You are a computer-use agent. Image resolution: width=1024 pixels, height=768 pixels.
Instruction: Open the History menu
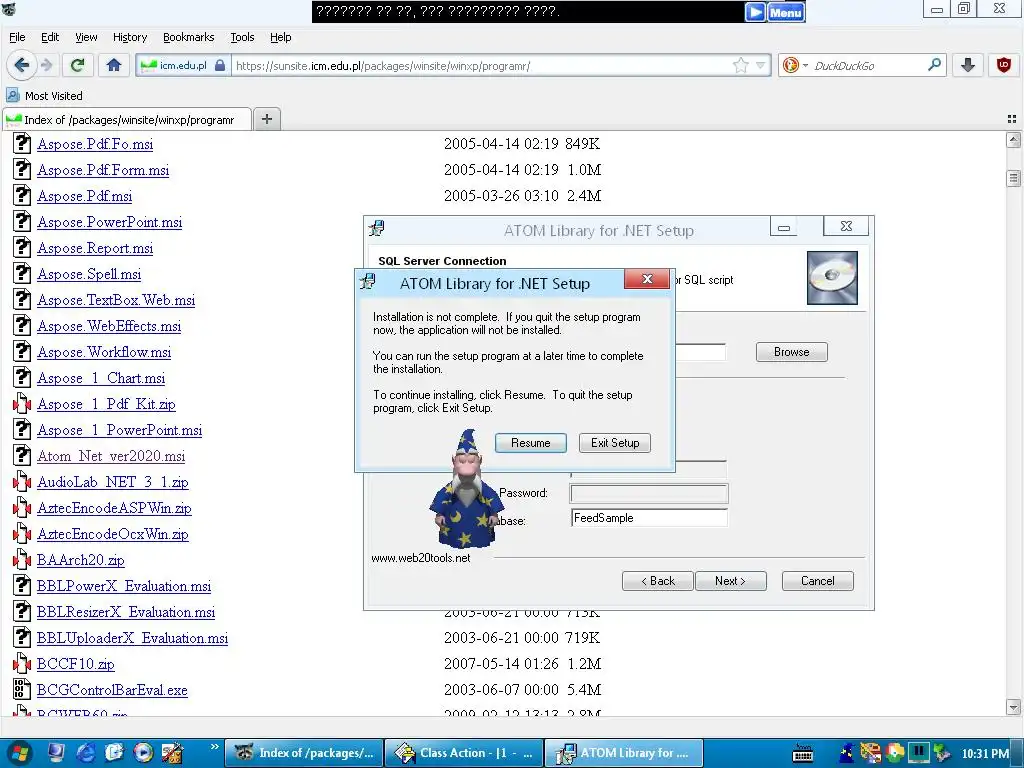(130, 37)
